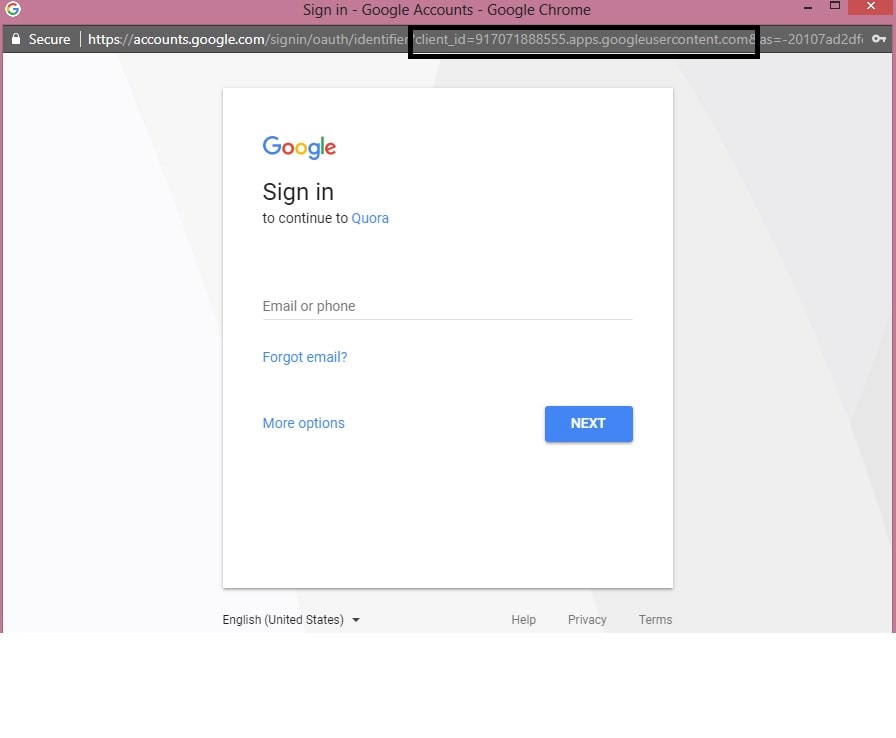Click the Google logo on sign-in card

pyautogui.click(x=299, y=147)
